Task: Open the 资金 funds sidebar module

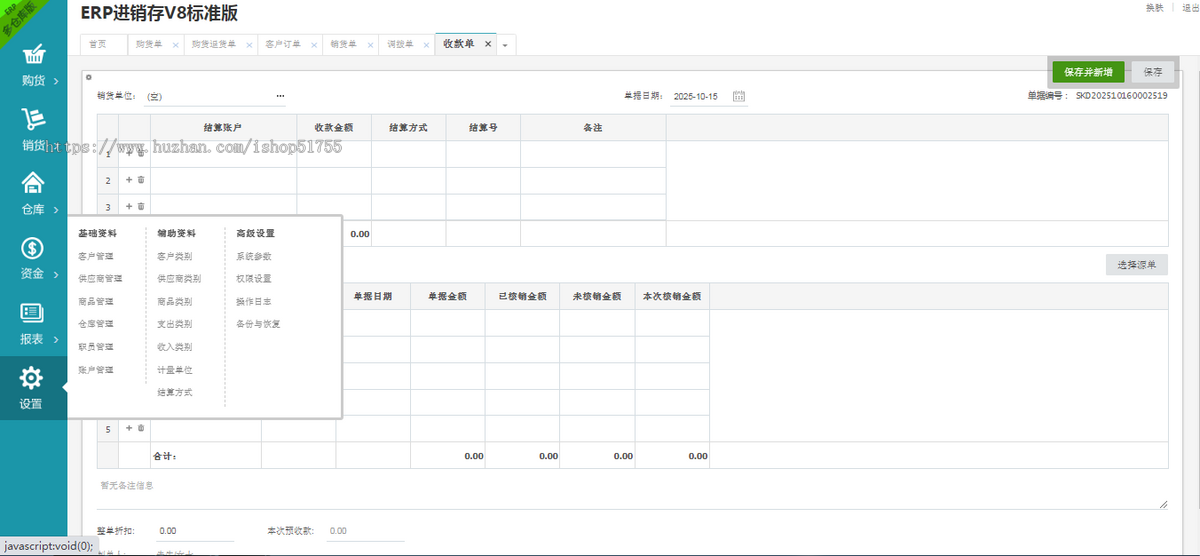Action: 33,258
